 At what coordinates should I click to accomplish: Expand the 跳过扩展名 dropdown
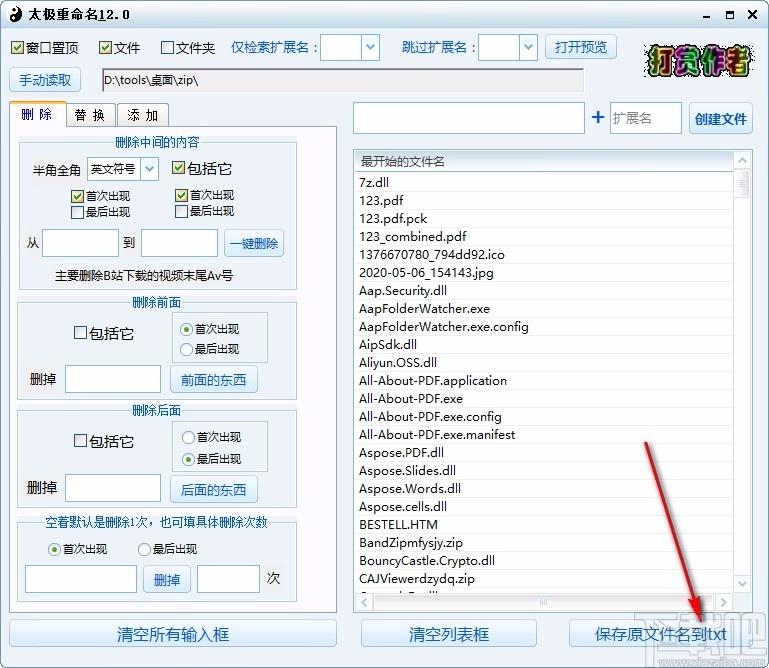pos(528,47)
